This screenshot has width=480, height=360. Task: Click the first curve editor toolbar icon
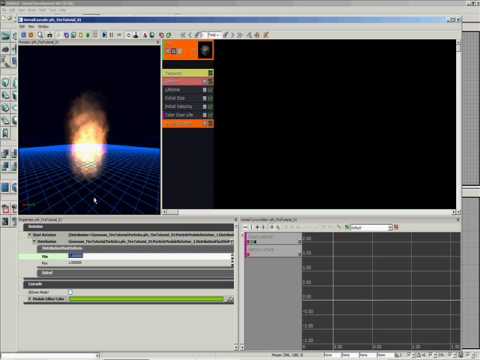click(245, 227)
